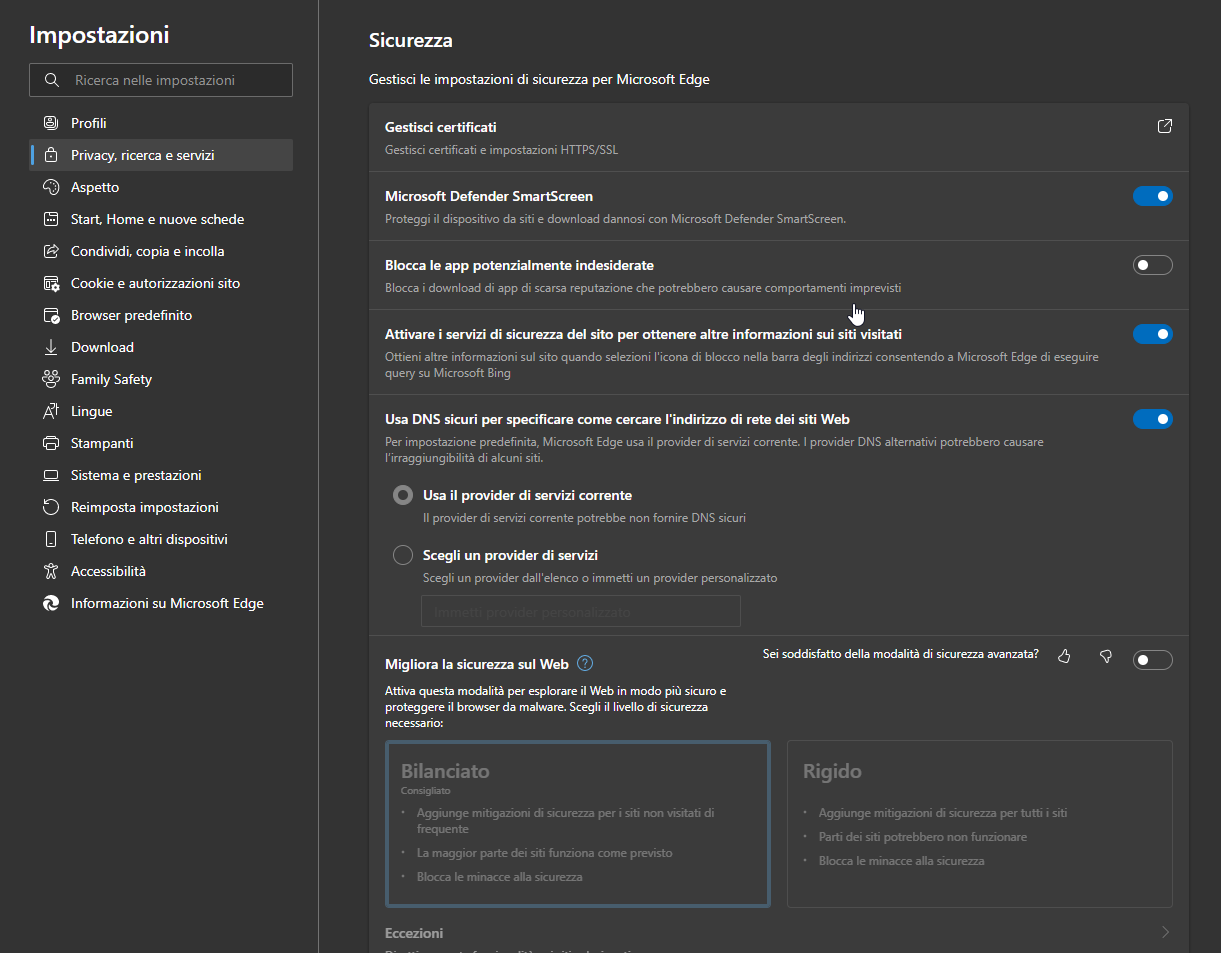Choose the Bilanciato security level card
1221x953 pixels.
[x=577, y=823]
